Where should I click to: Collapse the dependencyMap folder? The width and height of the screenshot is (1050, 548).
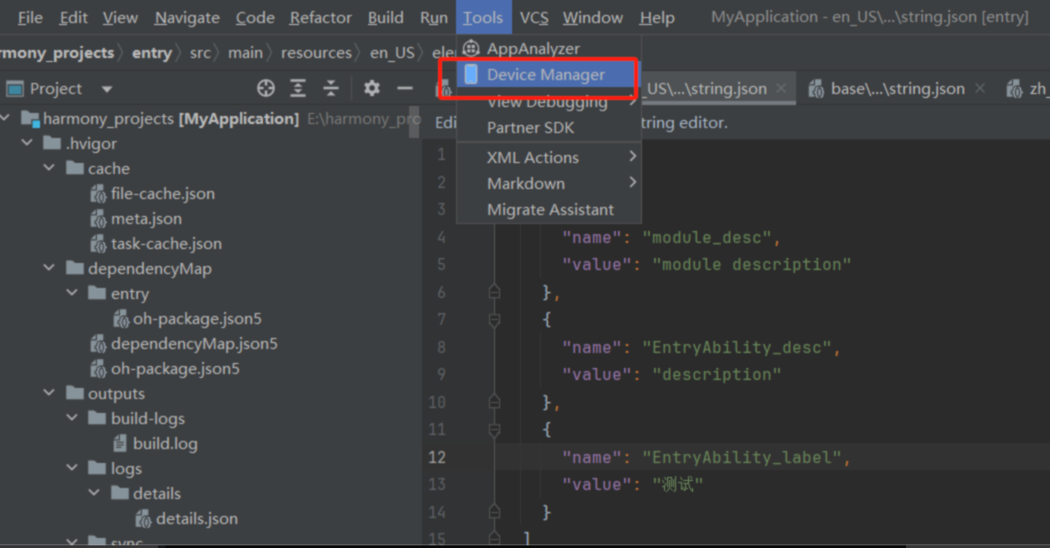[50, 267]
